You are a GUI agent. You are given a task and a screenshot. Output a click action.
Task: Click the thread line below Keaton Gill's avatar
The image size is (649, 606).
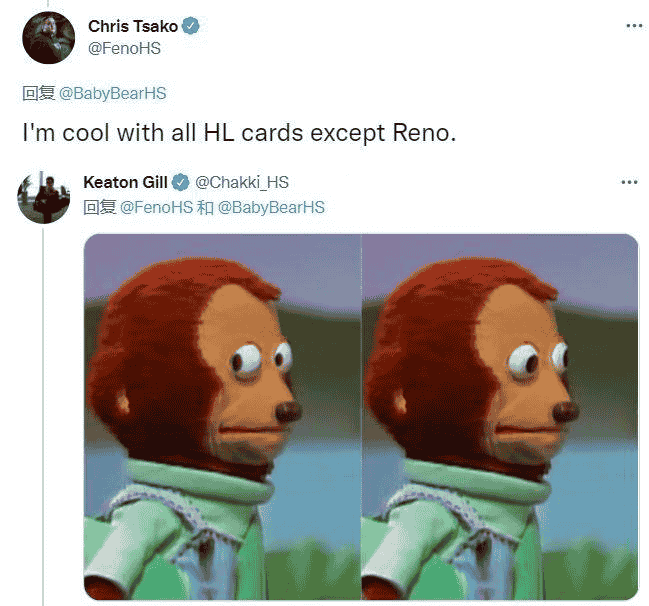[43, 416]
